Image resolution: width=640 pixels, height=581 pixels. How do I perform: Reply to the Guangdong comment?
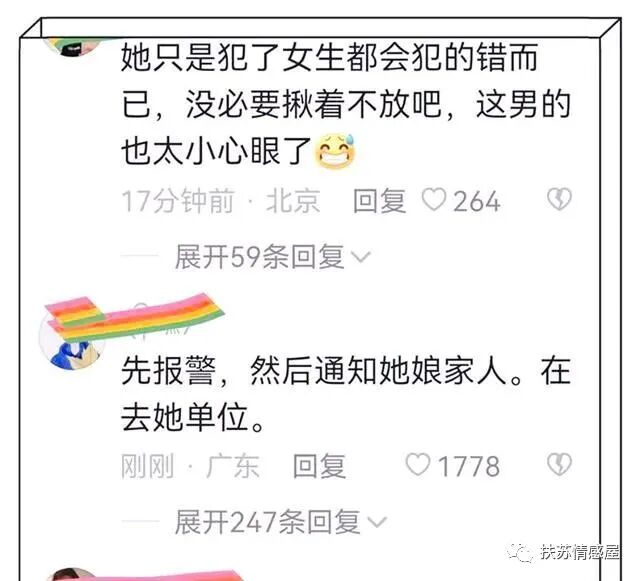pyautogui.click(x=320, y=466)
